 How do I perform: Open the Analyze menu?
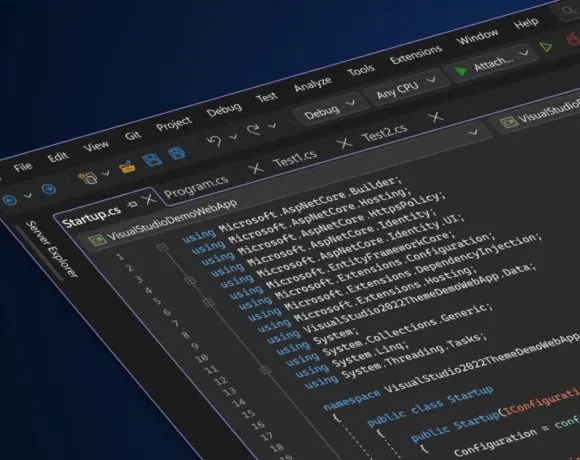click(313, 84)
